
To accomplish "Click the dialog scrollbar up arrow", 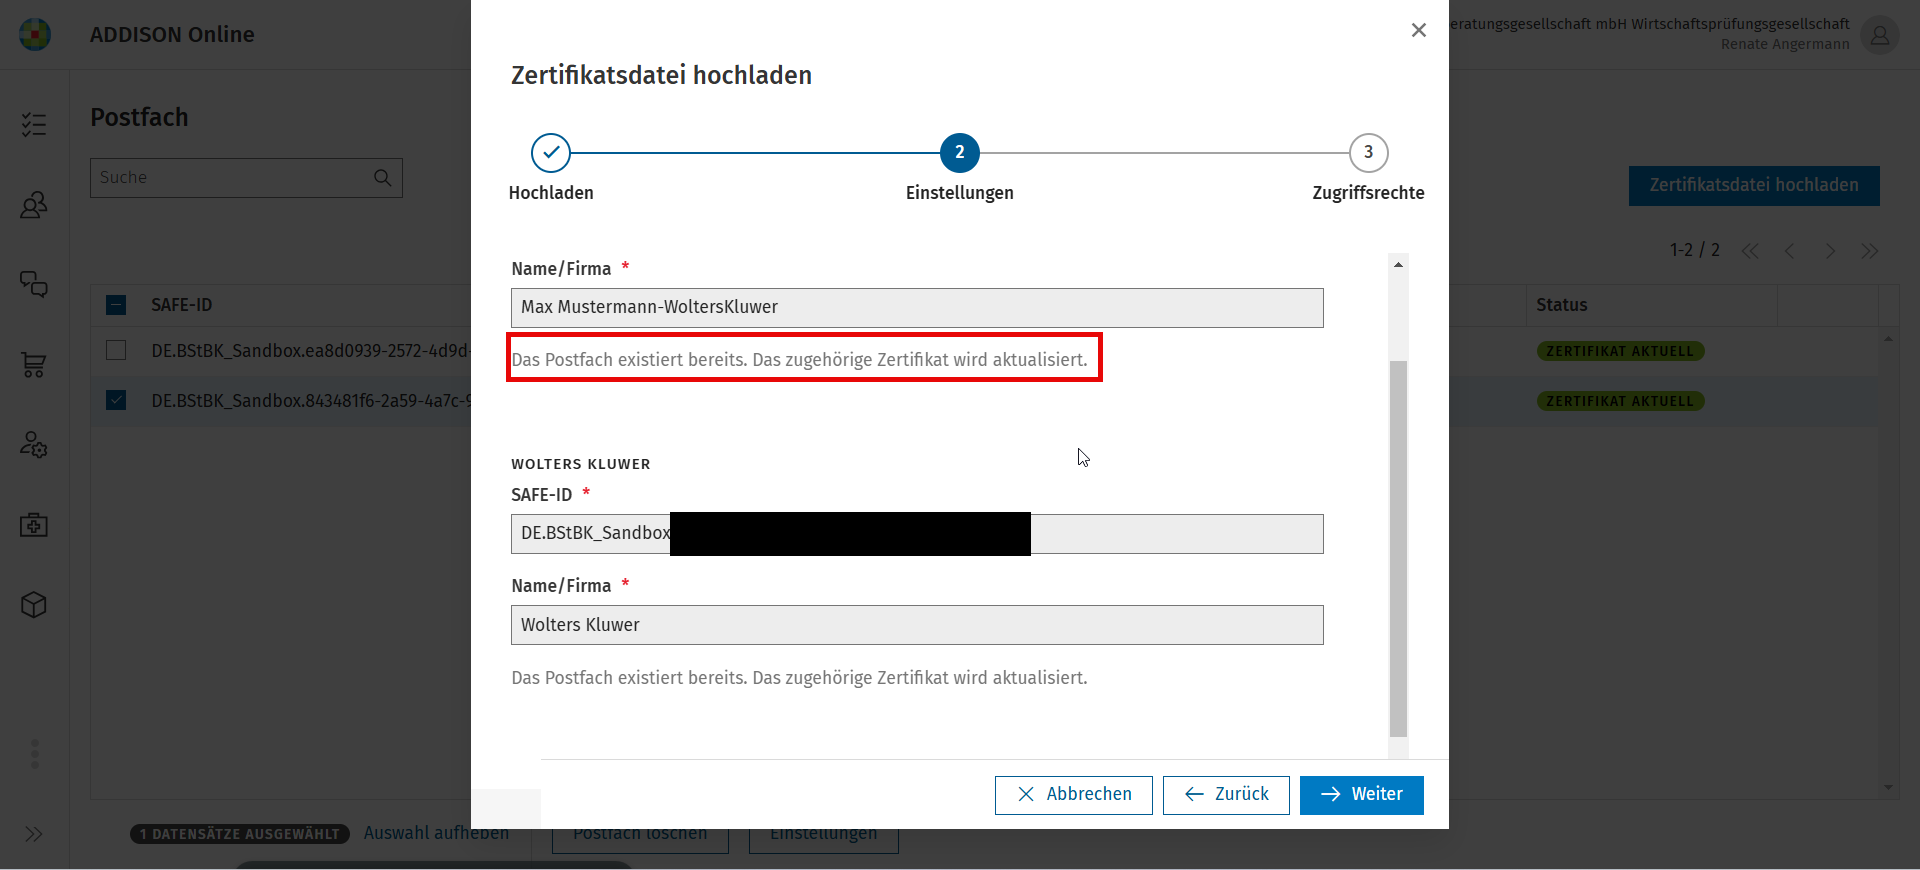I will pyautogui.click(x=1398, y=264).
